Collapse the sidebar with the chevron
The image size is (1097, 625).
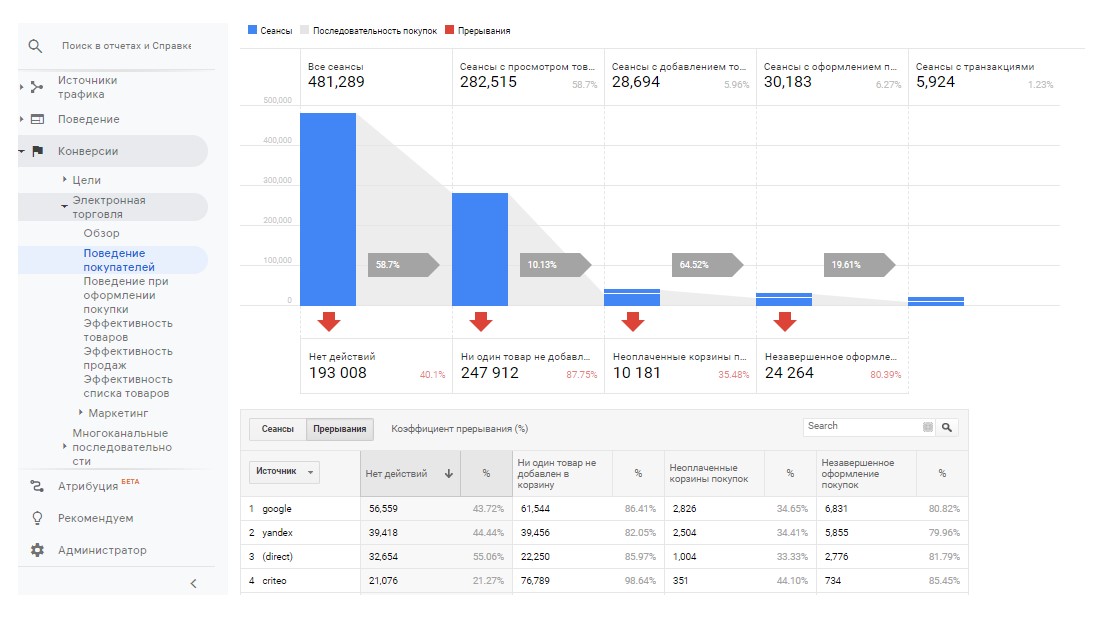pos(194,584)
